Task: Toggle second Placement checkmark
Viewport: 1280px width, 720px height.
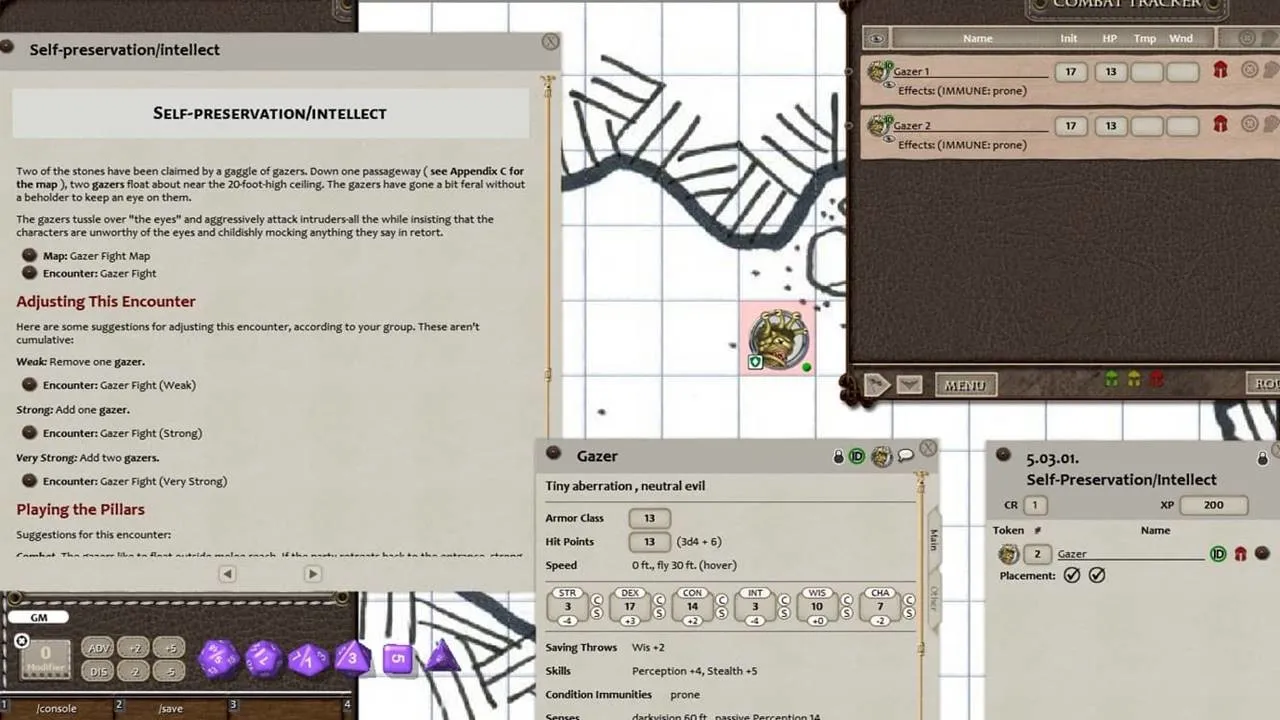Action: click(x=1097, y=575)
